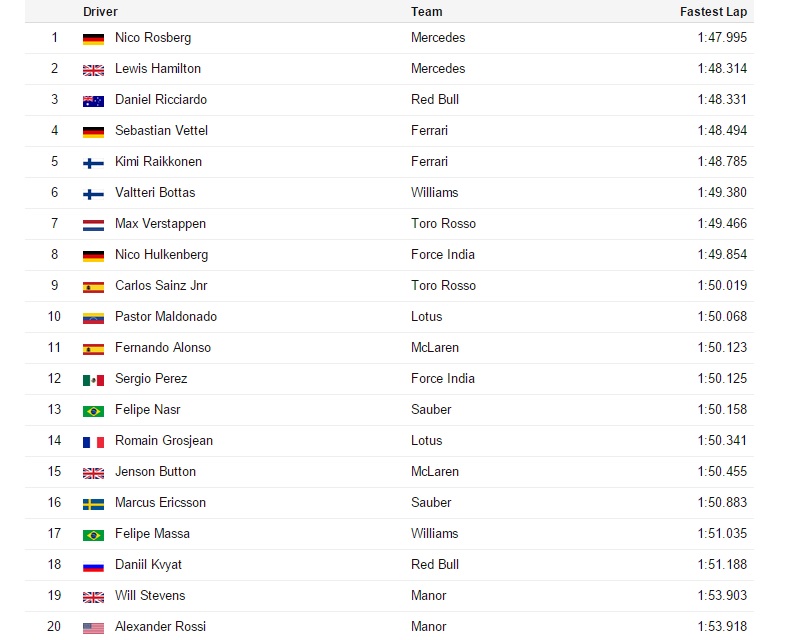Select driver name Fernando Alonso
Screen dimensions: 808x640
click(163, 348)
